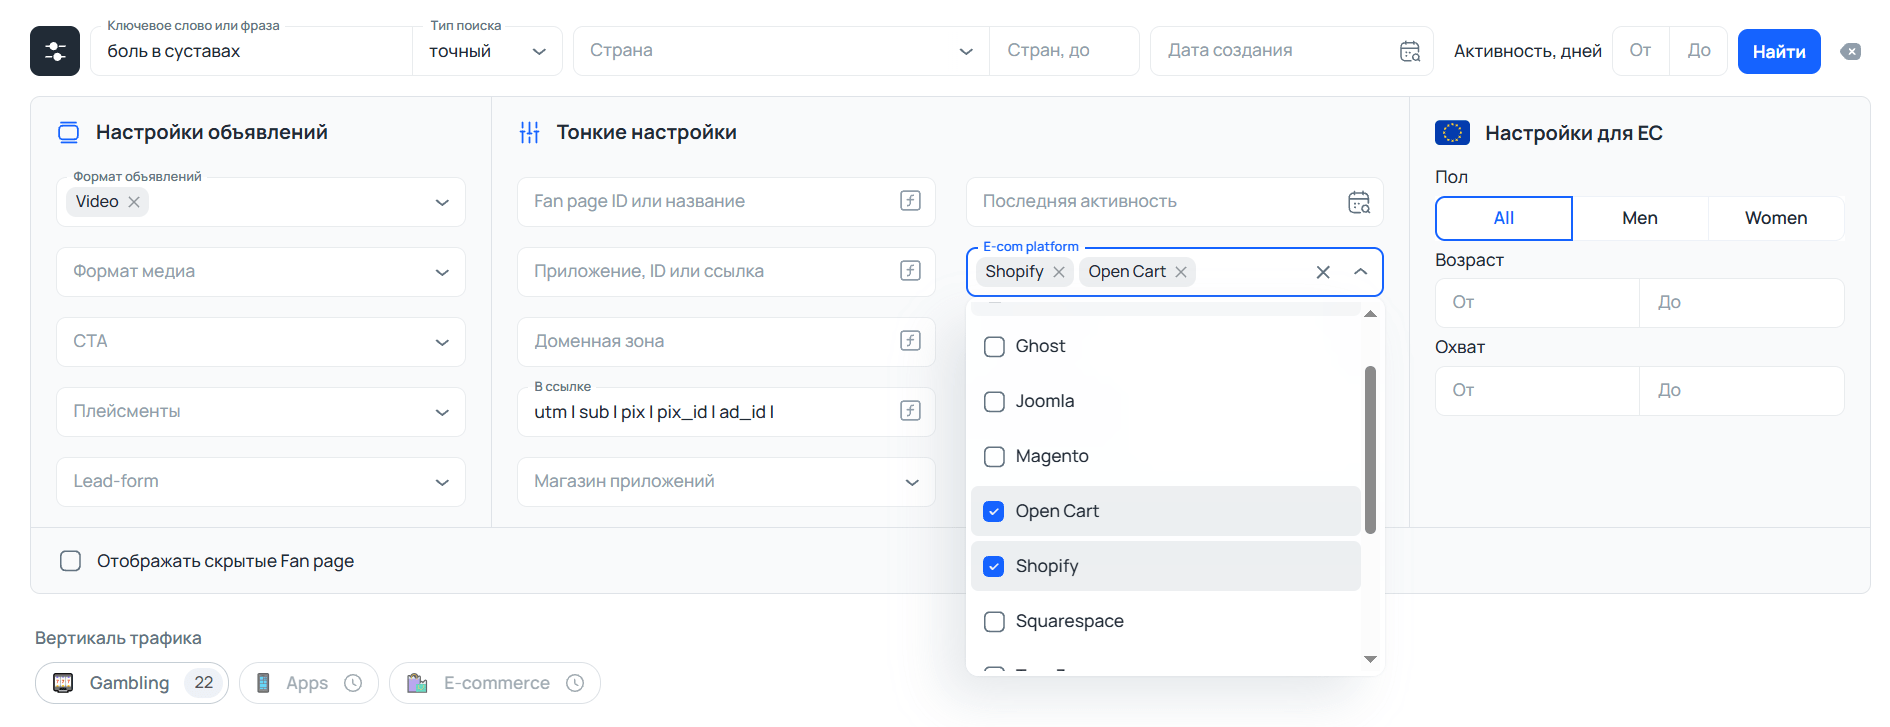Click the В ссылке utm input field
1890x727 pixels.
(726, 412)
